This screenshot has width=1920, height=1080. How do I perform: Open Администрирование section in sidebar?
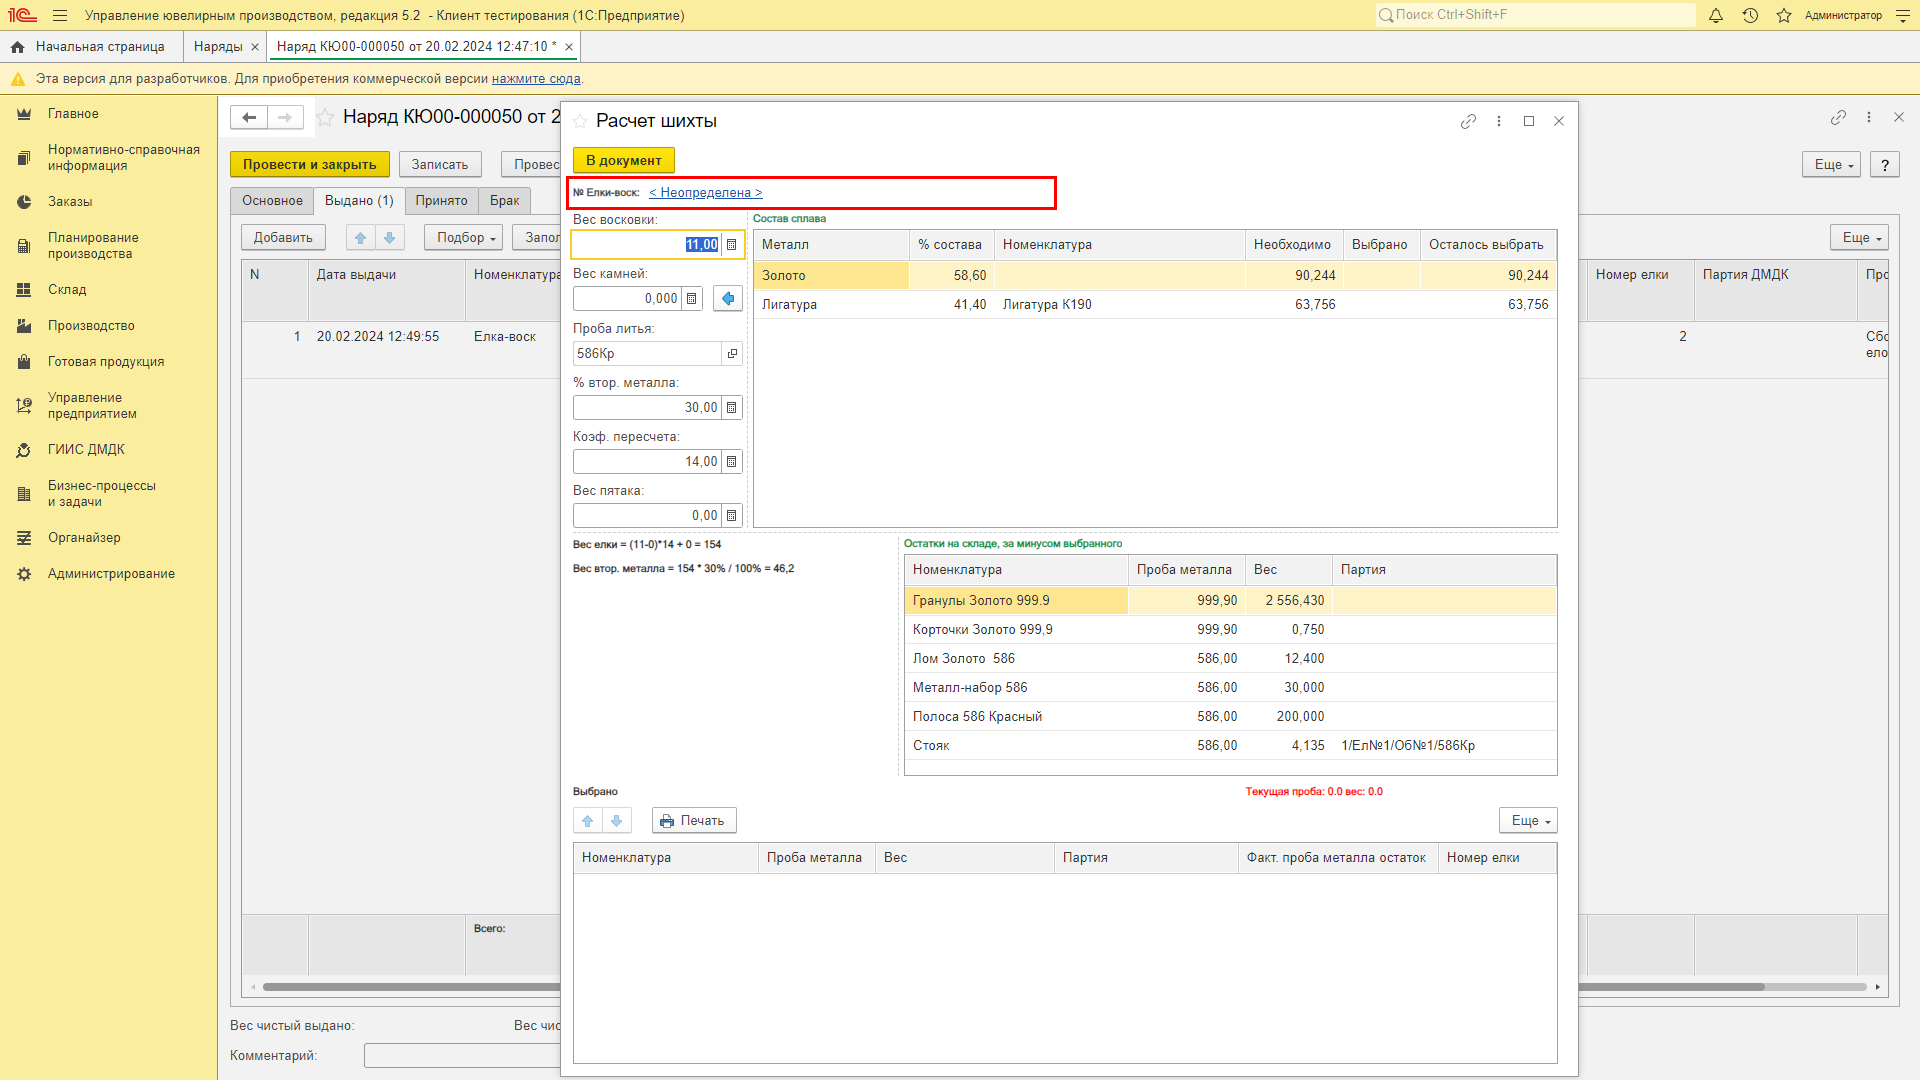111,574
